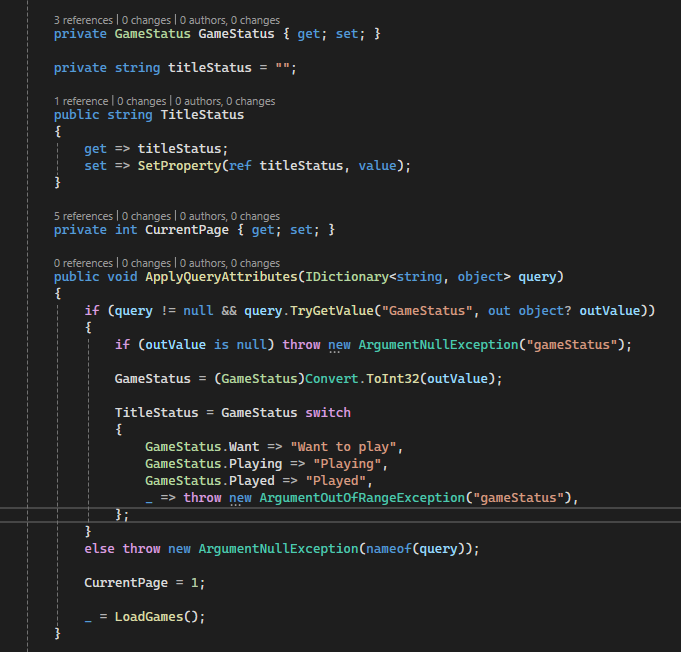This screenshot has height=652, width=681.
Task: Click the ApplyQueryAttributes method name
Action: point(221,277)
